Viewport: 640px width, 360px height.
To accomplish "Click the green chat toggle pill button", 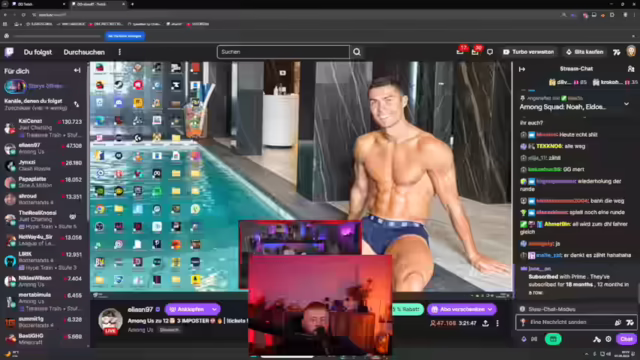I will click(x=553, y=339).
